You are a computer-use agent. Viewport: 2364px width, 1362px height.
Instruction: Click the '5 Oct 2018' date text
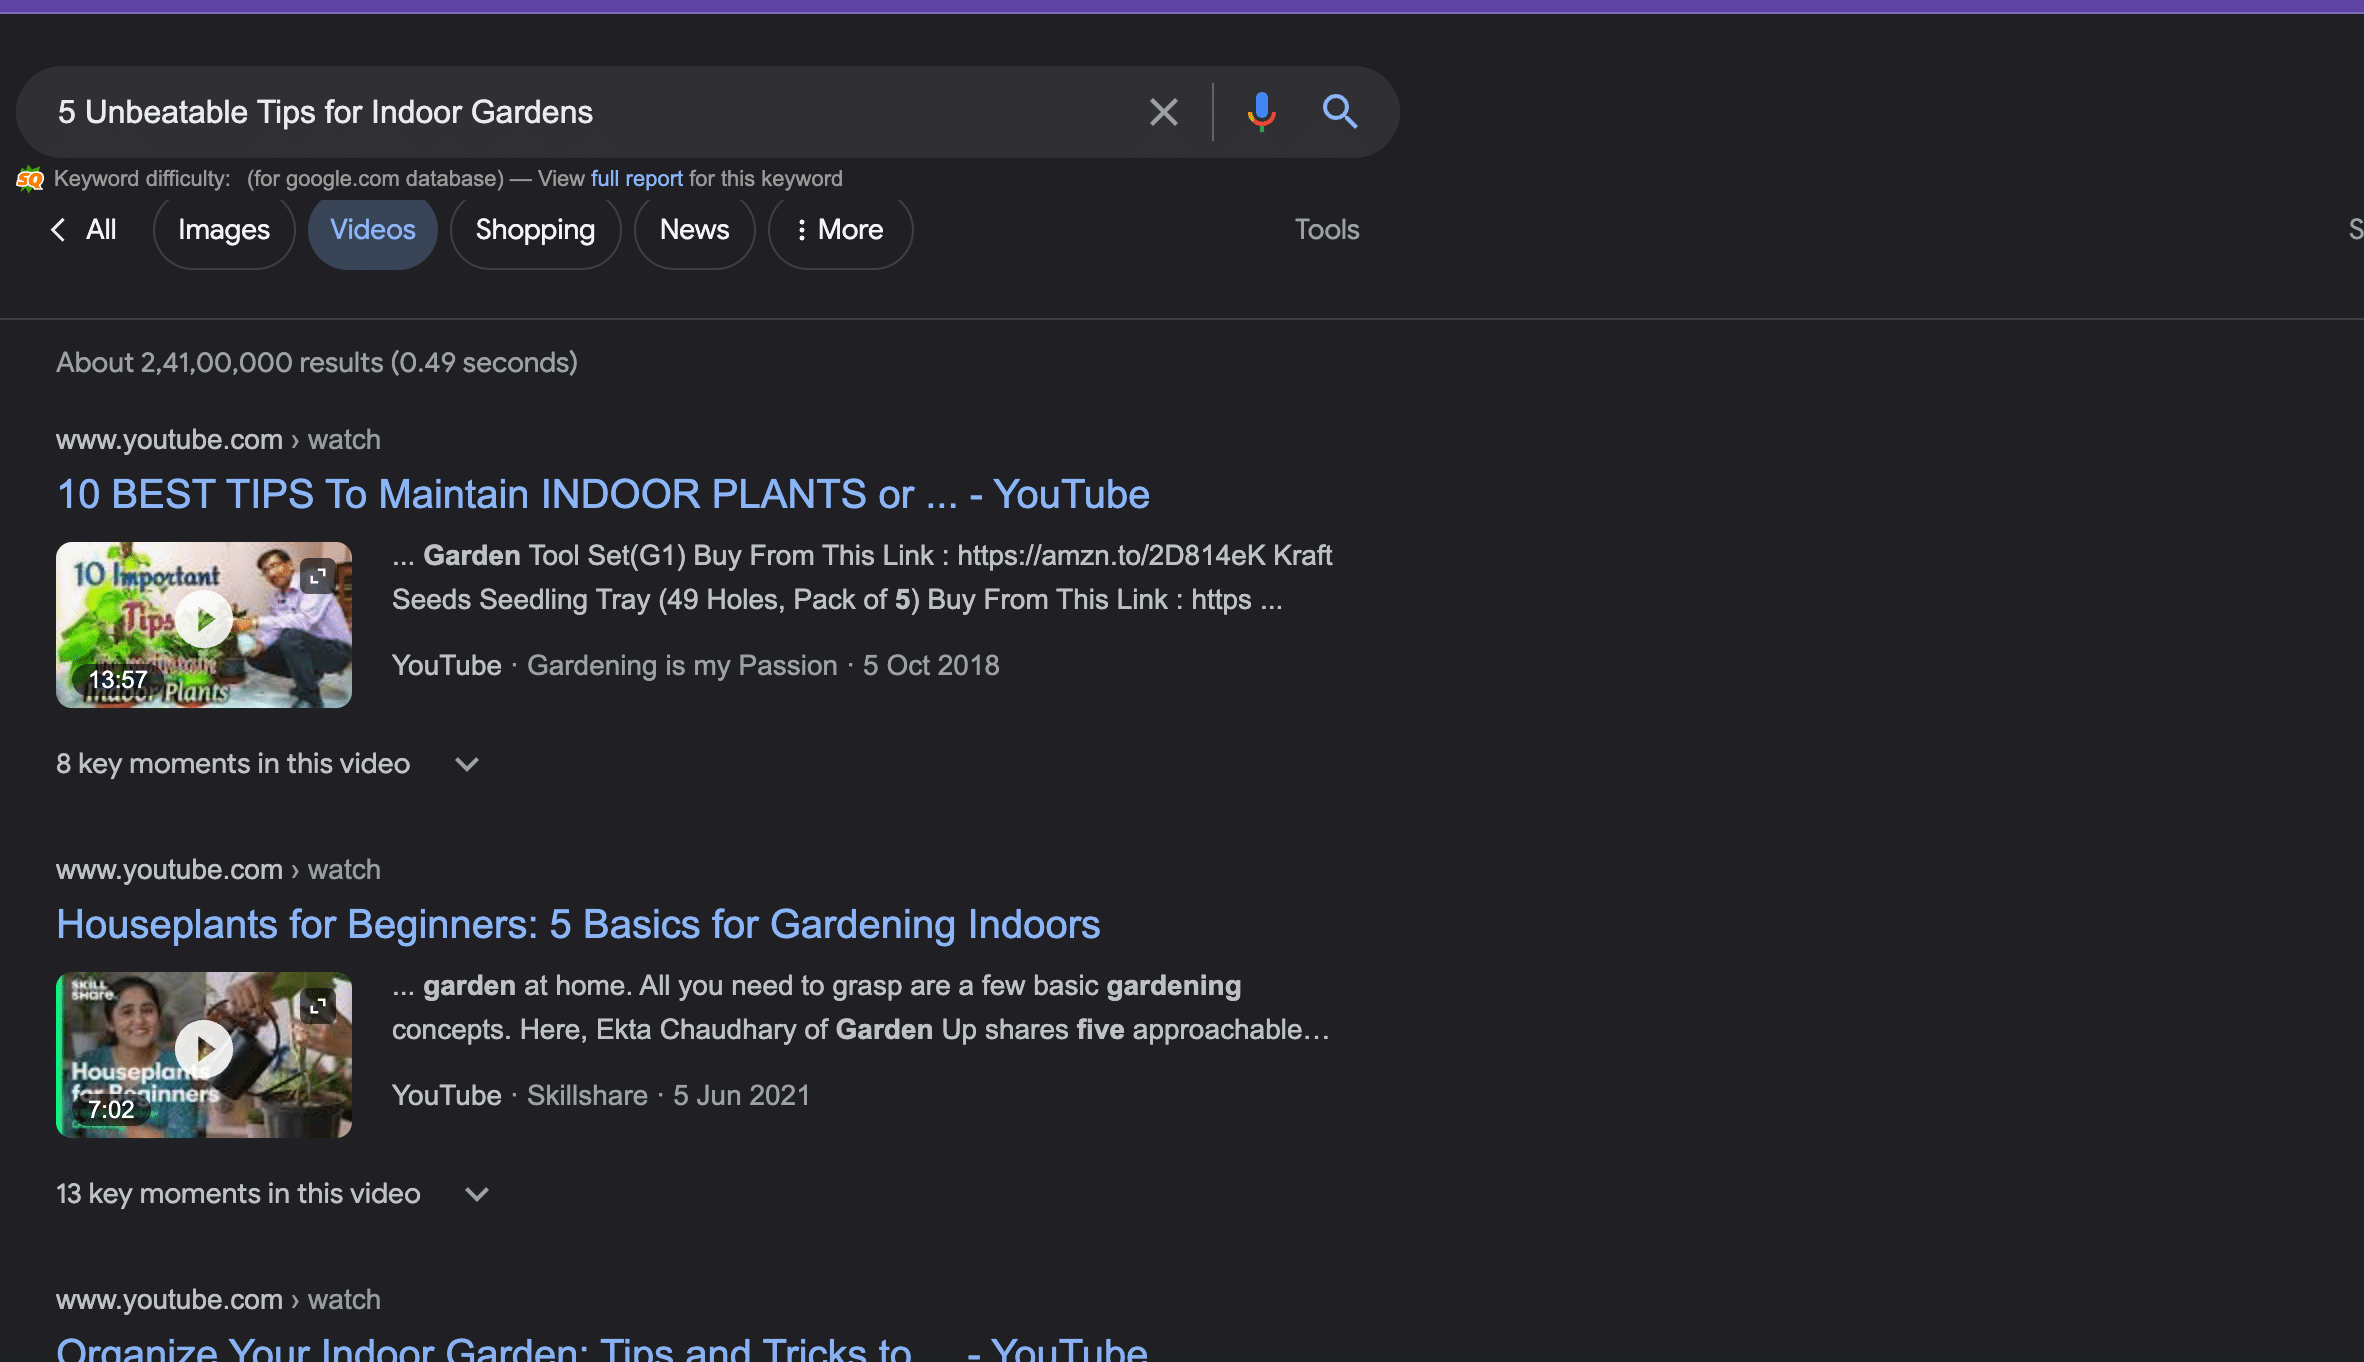tap(931, 666)
